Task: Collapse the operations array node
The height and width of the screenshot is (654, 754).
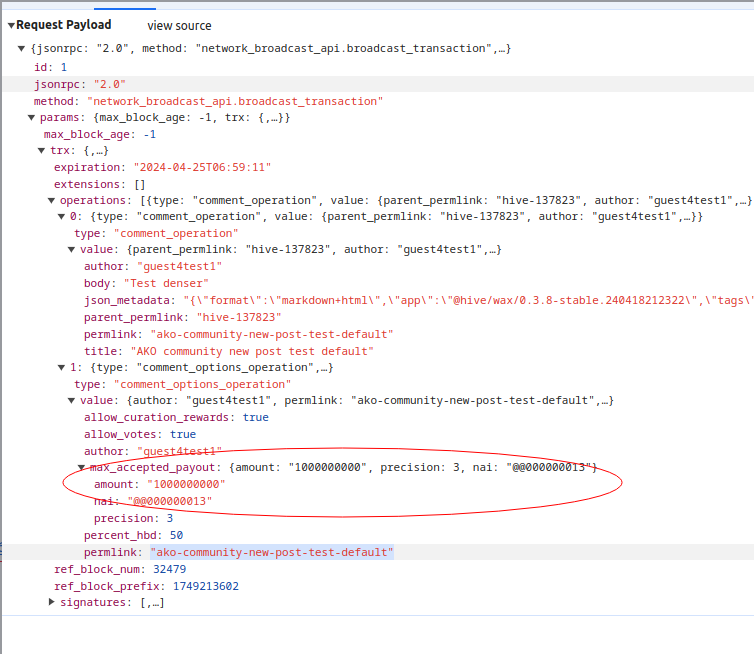Action: [x=50, y=201]
